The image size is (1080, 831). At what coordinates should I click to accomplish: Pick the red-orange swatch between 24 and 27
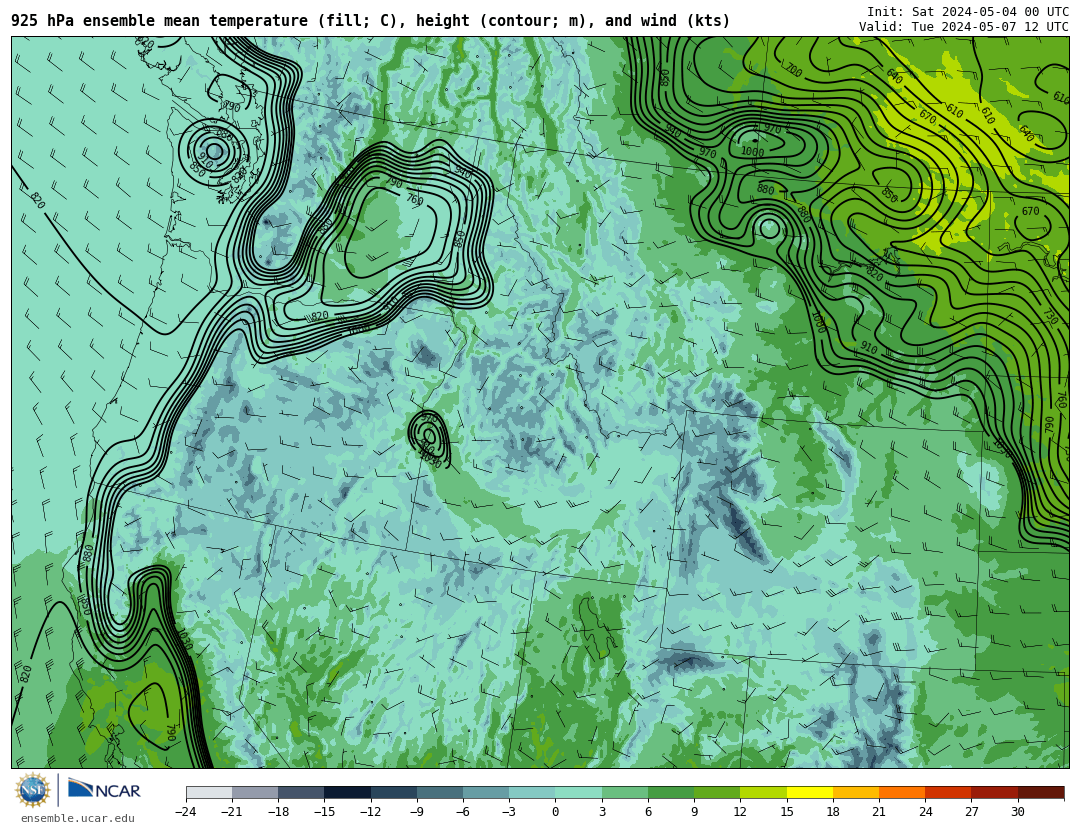click(x=948, y=792)
